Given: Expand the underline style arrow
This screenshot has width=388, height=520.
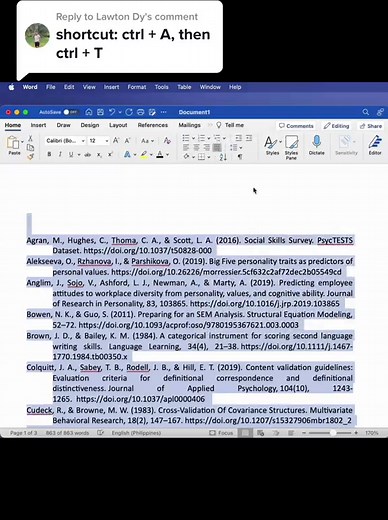Looking at the screenshot, I should [x=79, y=155].
